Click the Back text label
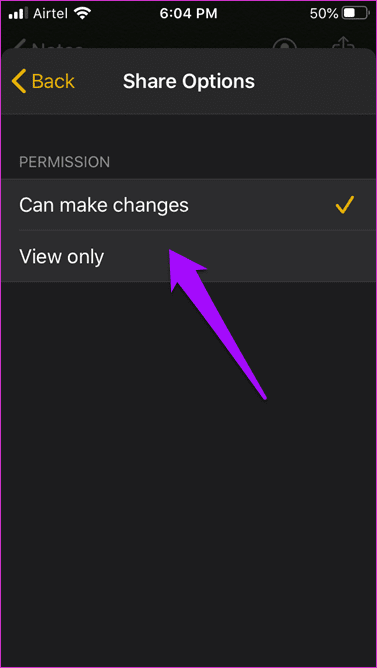Image resolution: width=377 pixels, height=668 pixels. [53, 81]
